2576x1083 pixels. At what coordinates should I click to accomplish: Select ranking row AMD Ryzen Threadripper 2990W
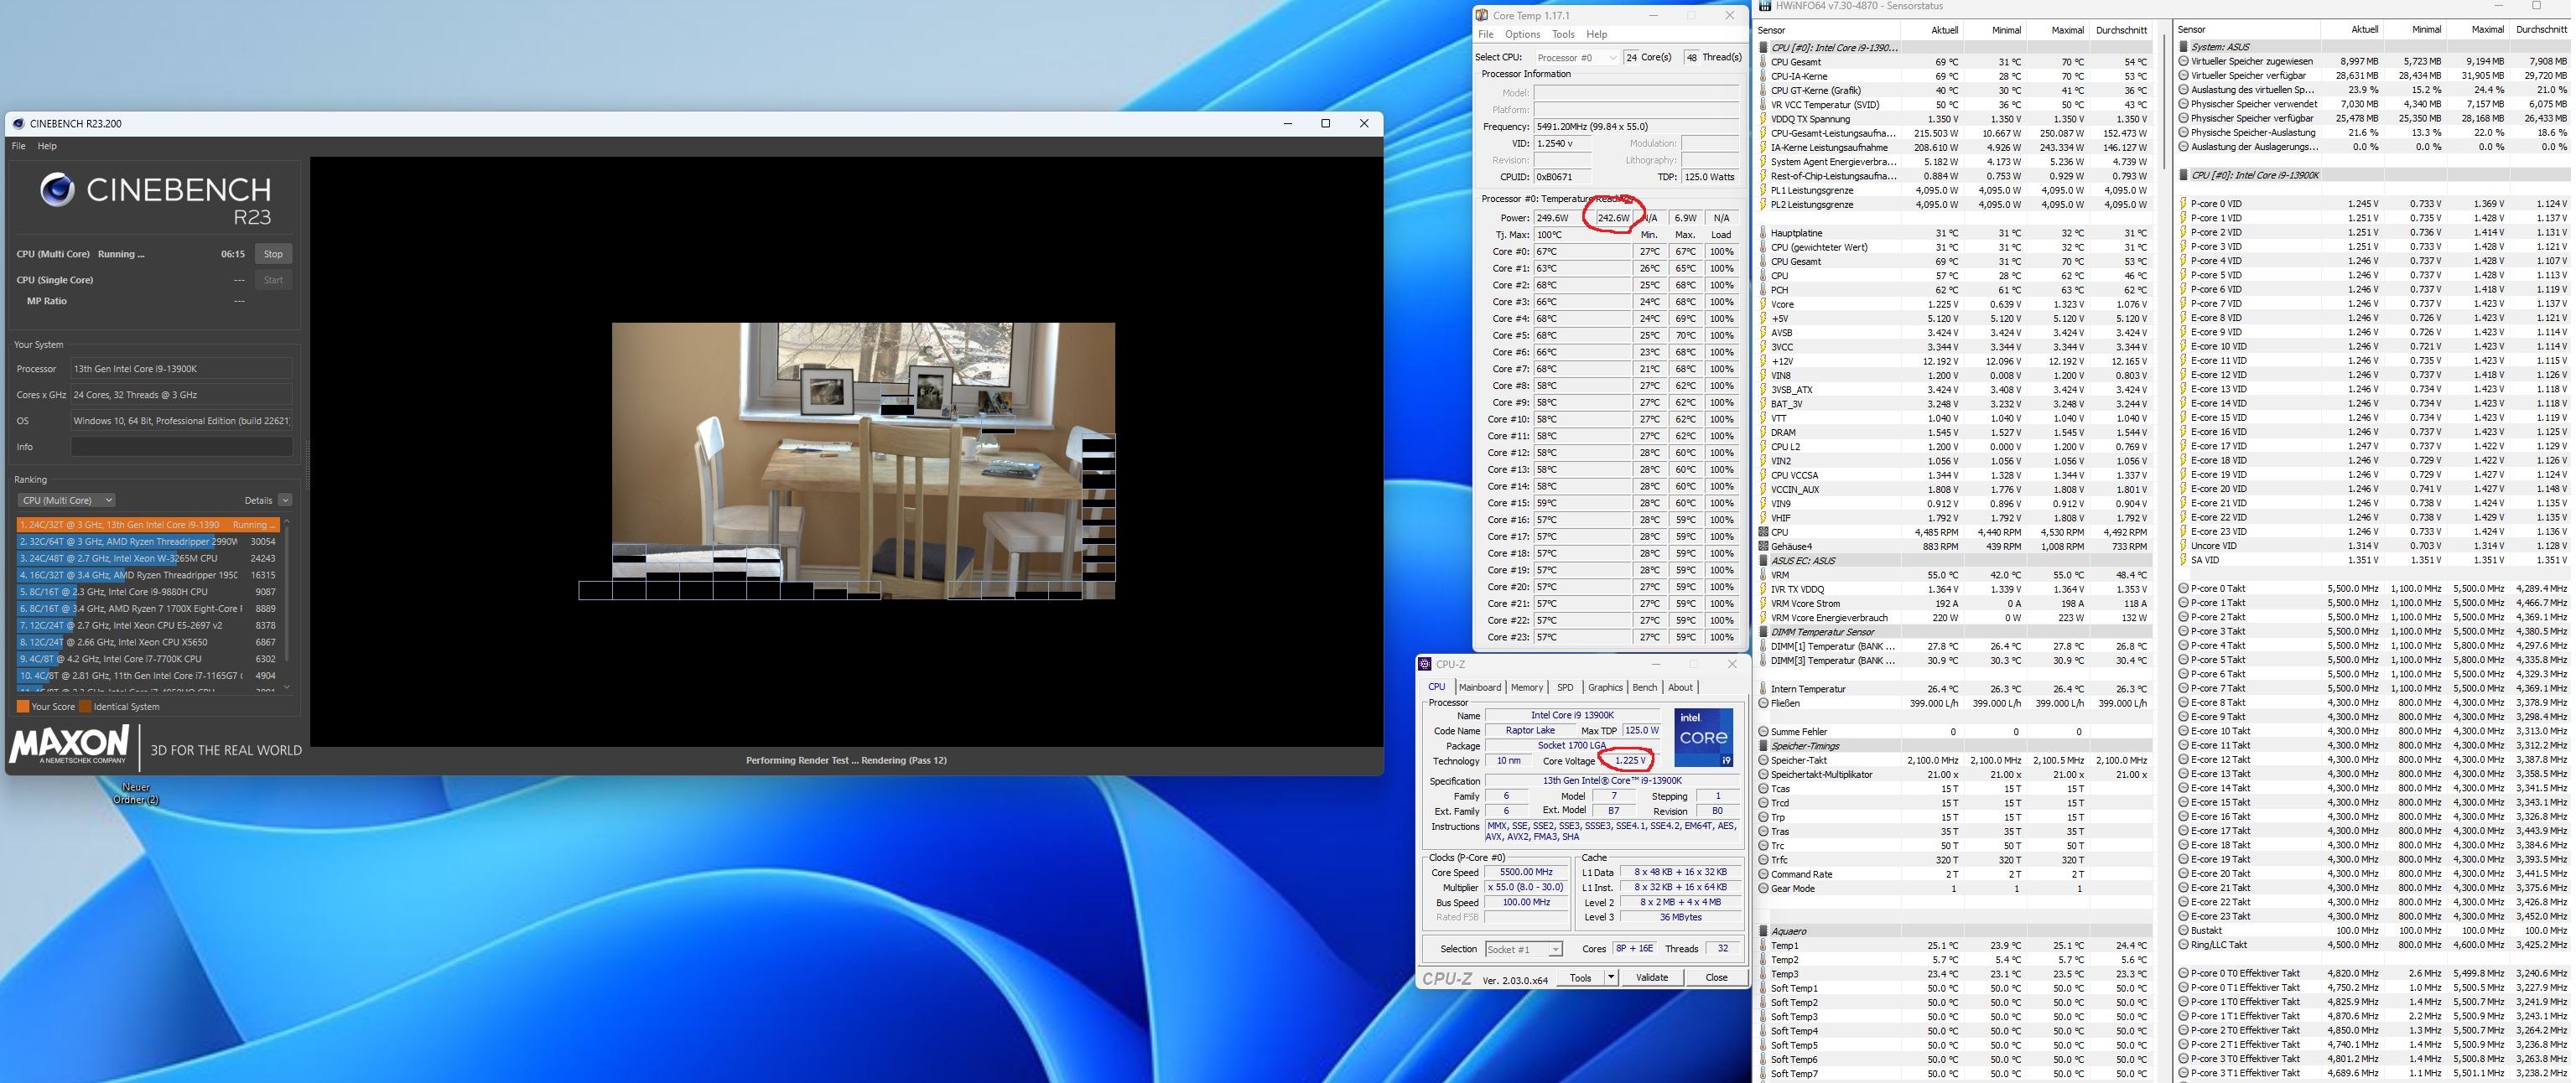[148, 541]
